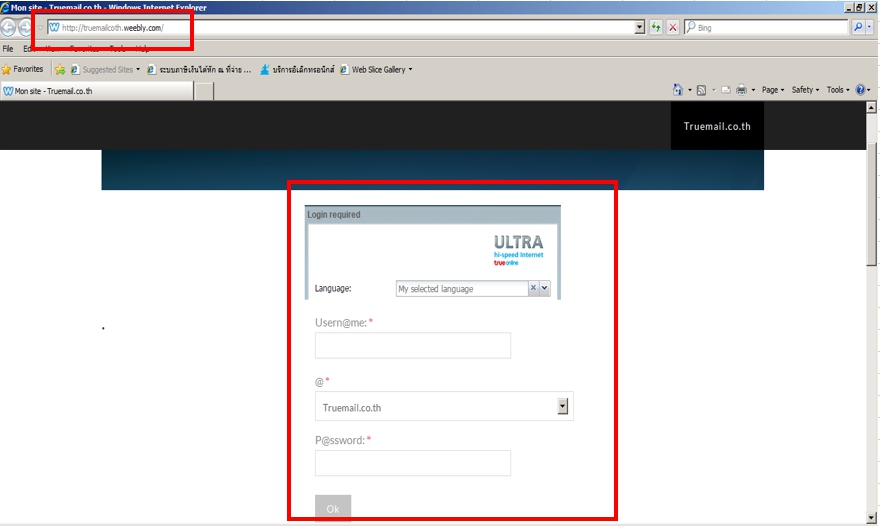Expand the Language dropdown arrow

tap(544, 288)
